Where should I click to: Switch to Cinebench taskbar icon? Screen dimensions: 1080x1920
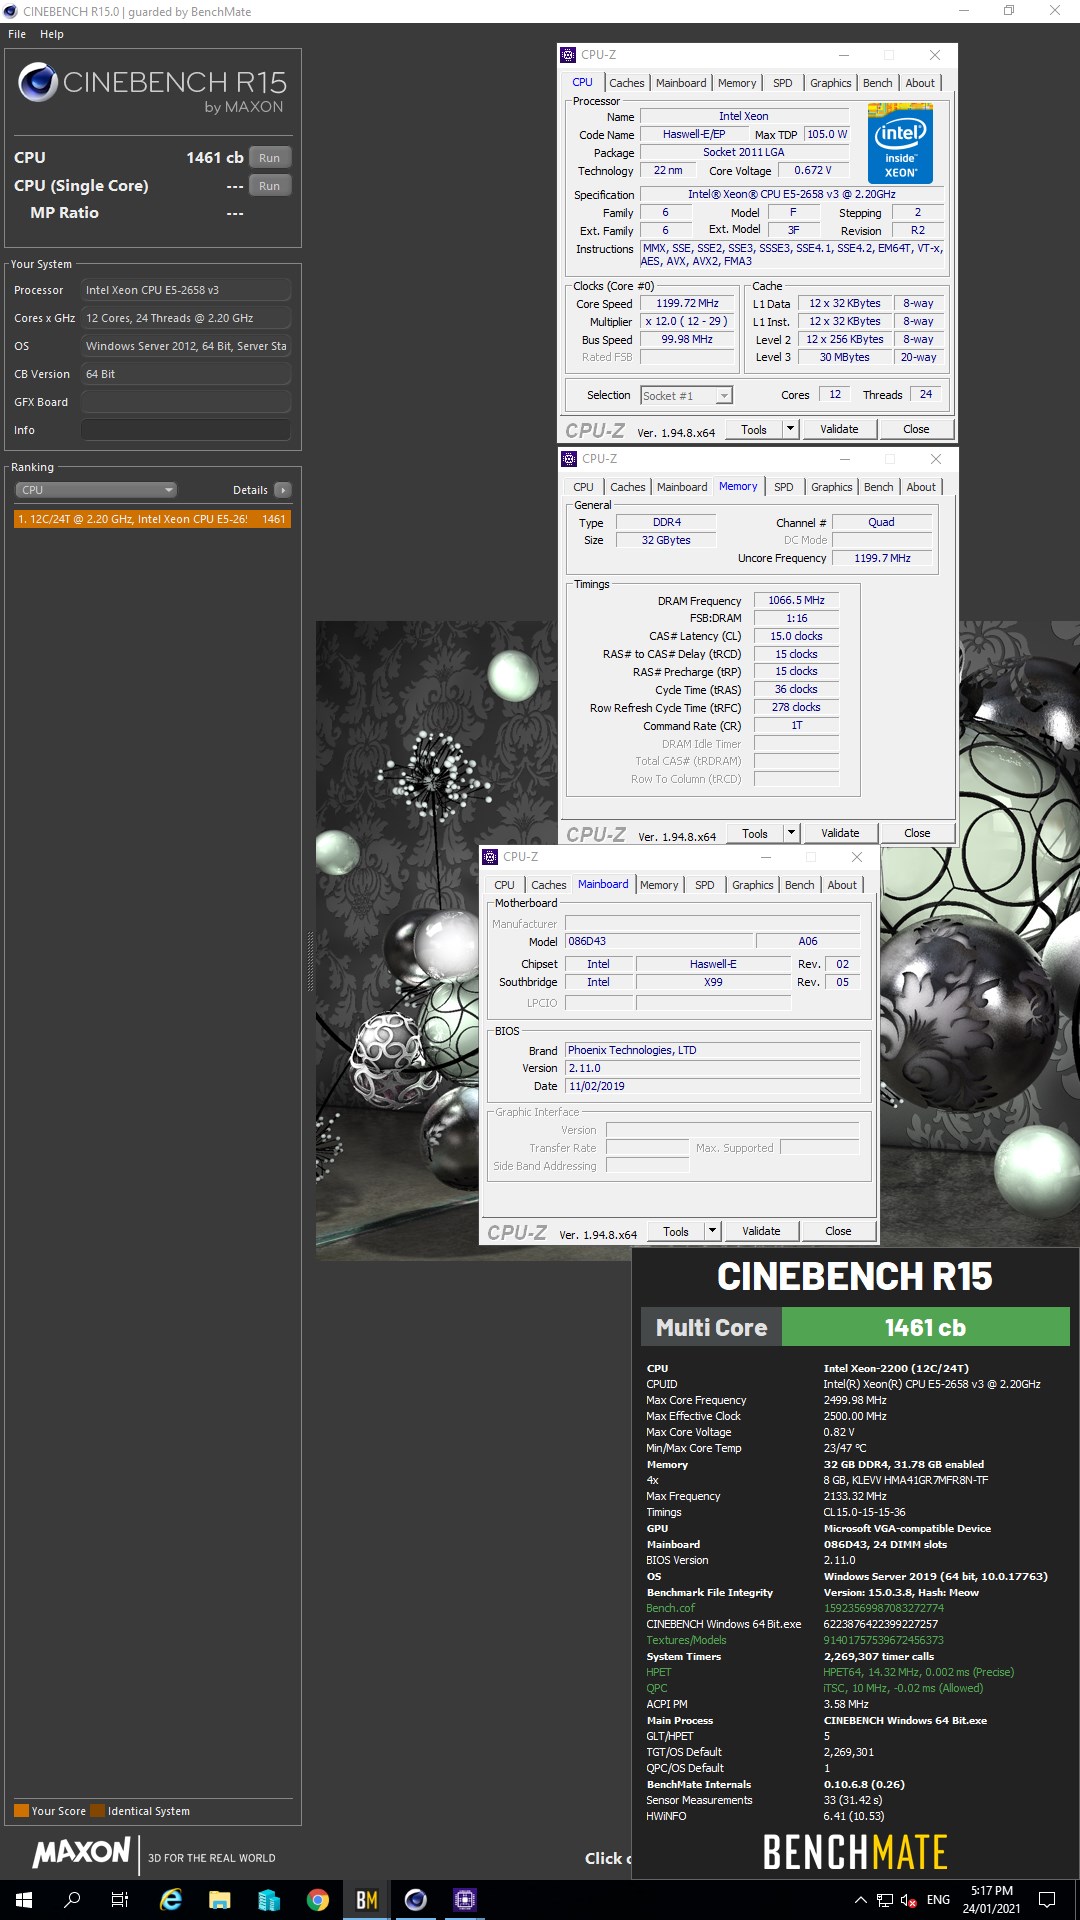tap(416, 1900)
